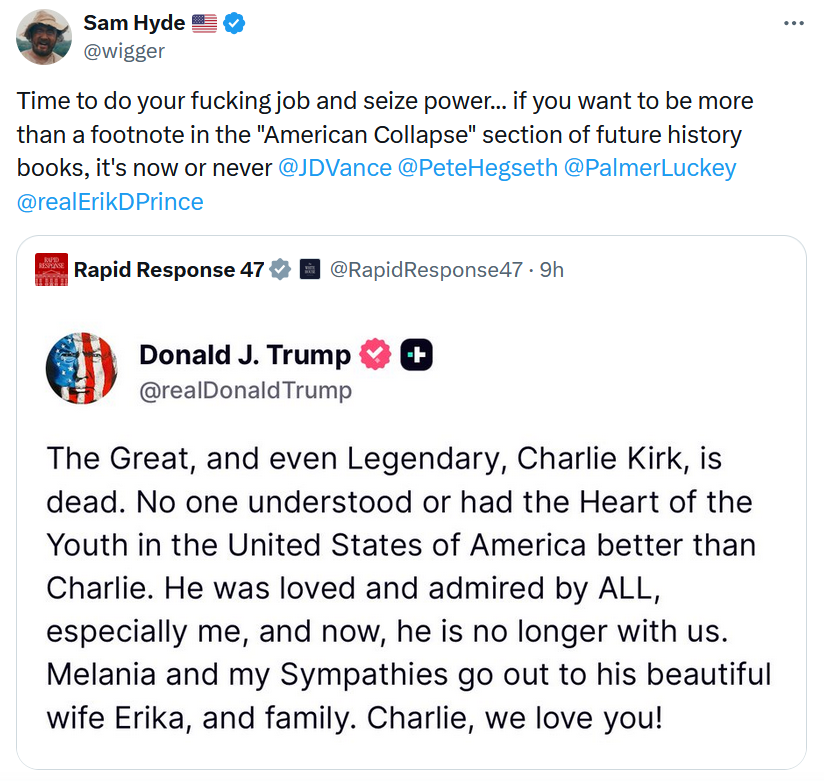
Task: Open the three-dot more options menu
Action: (793, 23)
